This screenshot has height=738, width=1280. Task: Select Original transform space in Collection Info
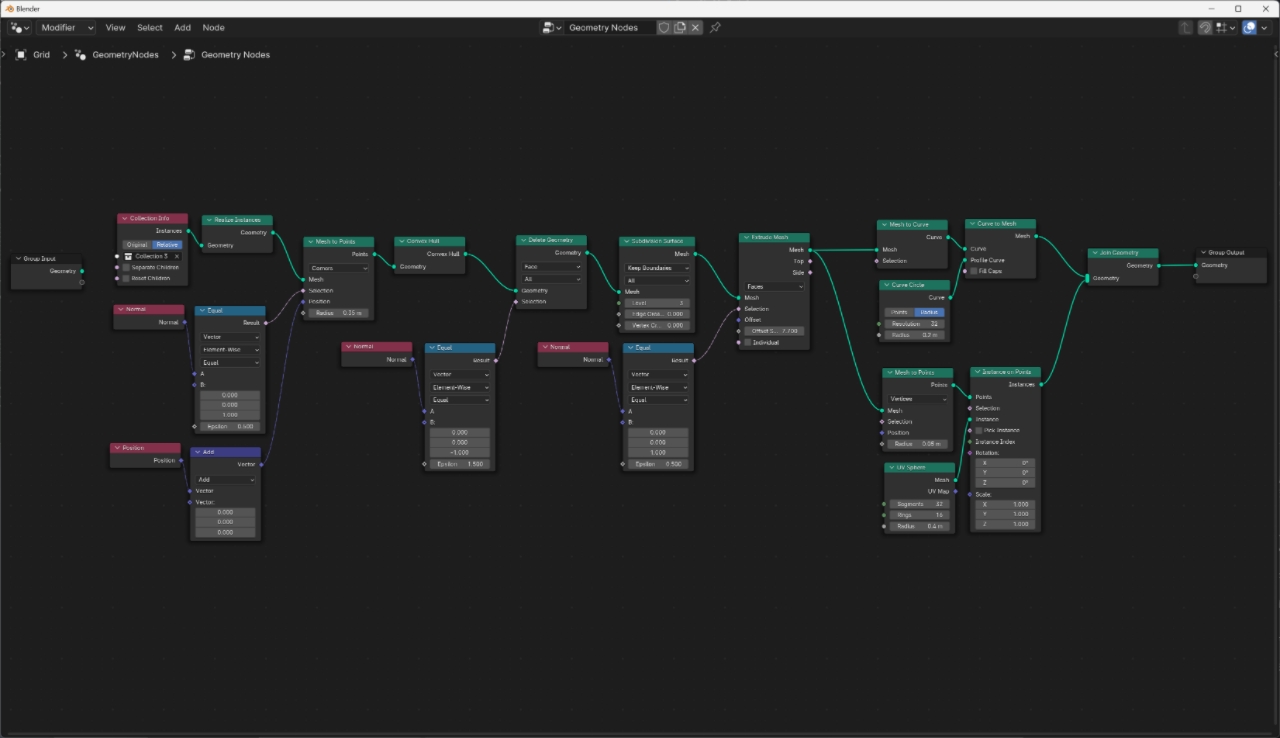coord(137,244)
